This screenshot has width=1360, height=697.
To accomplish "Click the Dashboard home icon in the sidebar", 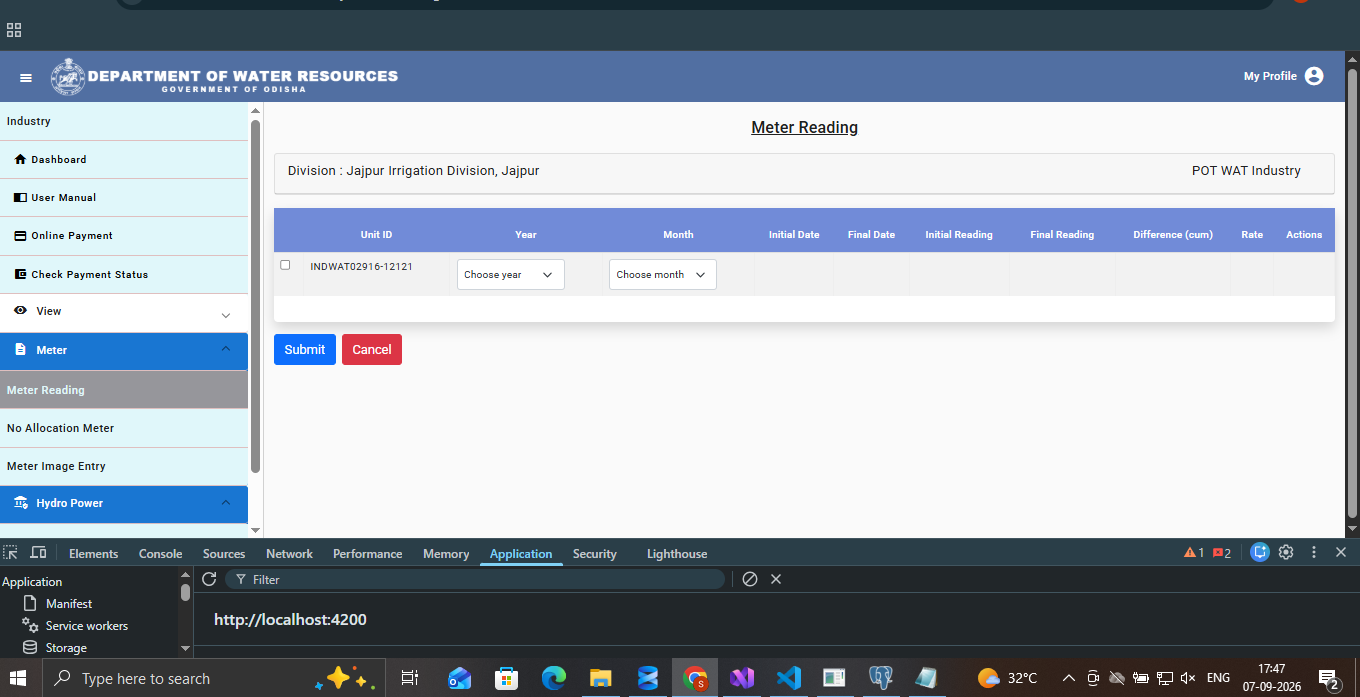I will [x=20, y=160].
